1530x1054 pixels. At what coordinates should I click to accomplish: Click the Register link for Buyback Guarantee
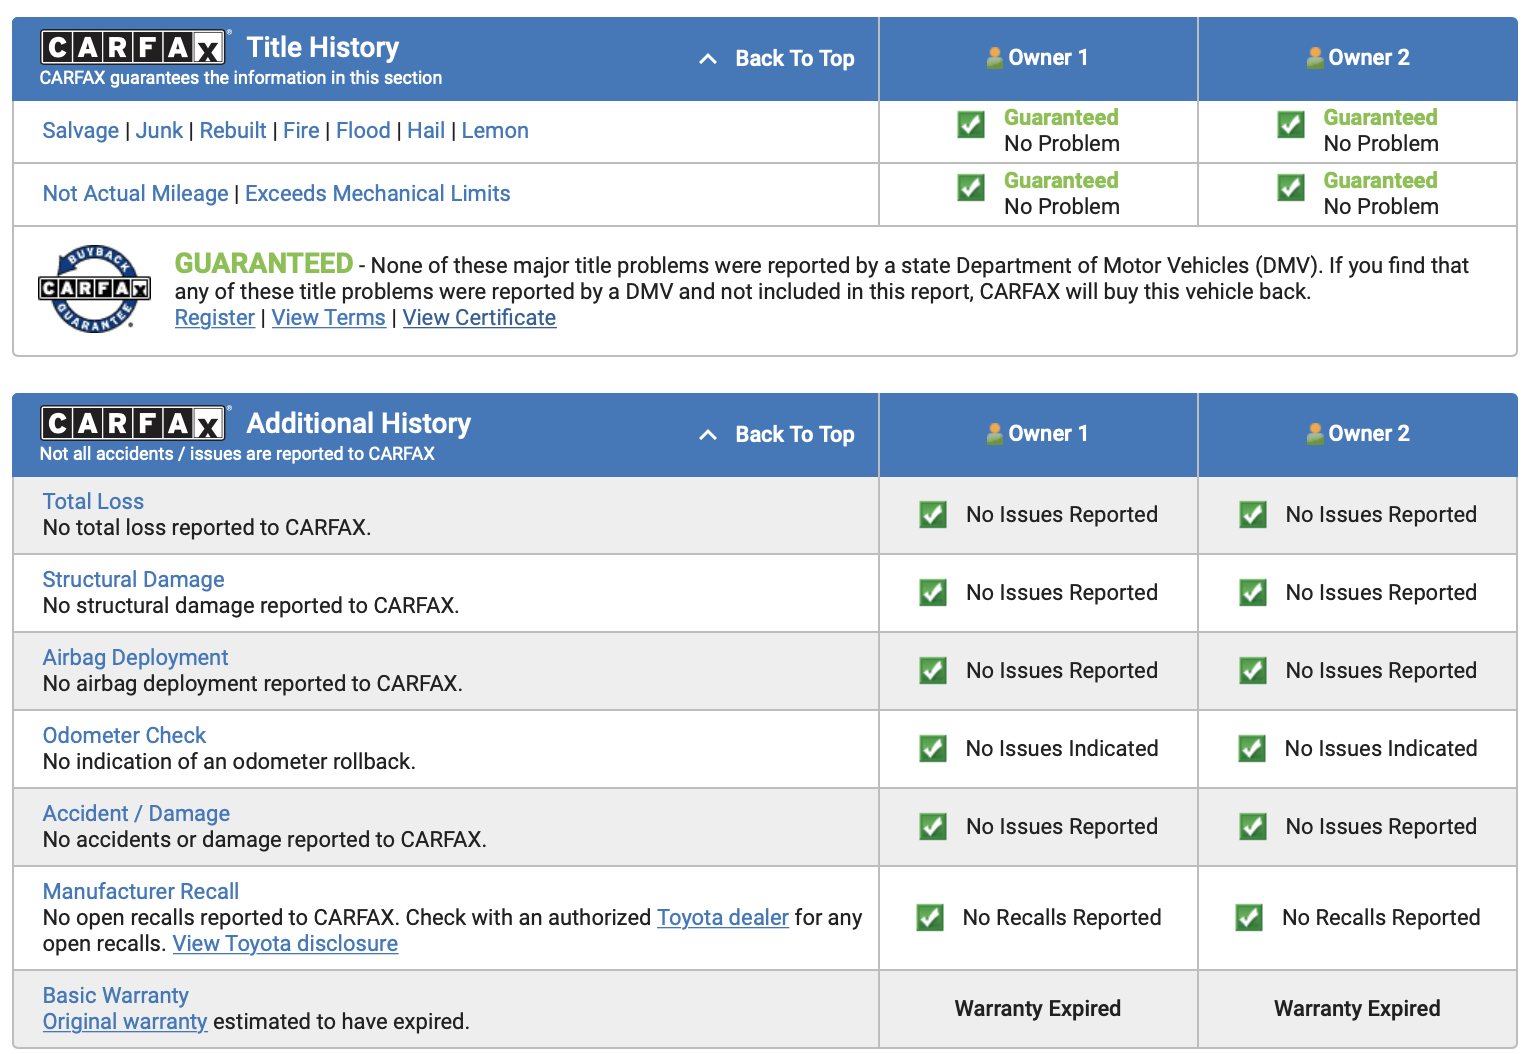[x=215, y=318]
